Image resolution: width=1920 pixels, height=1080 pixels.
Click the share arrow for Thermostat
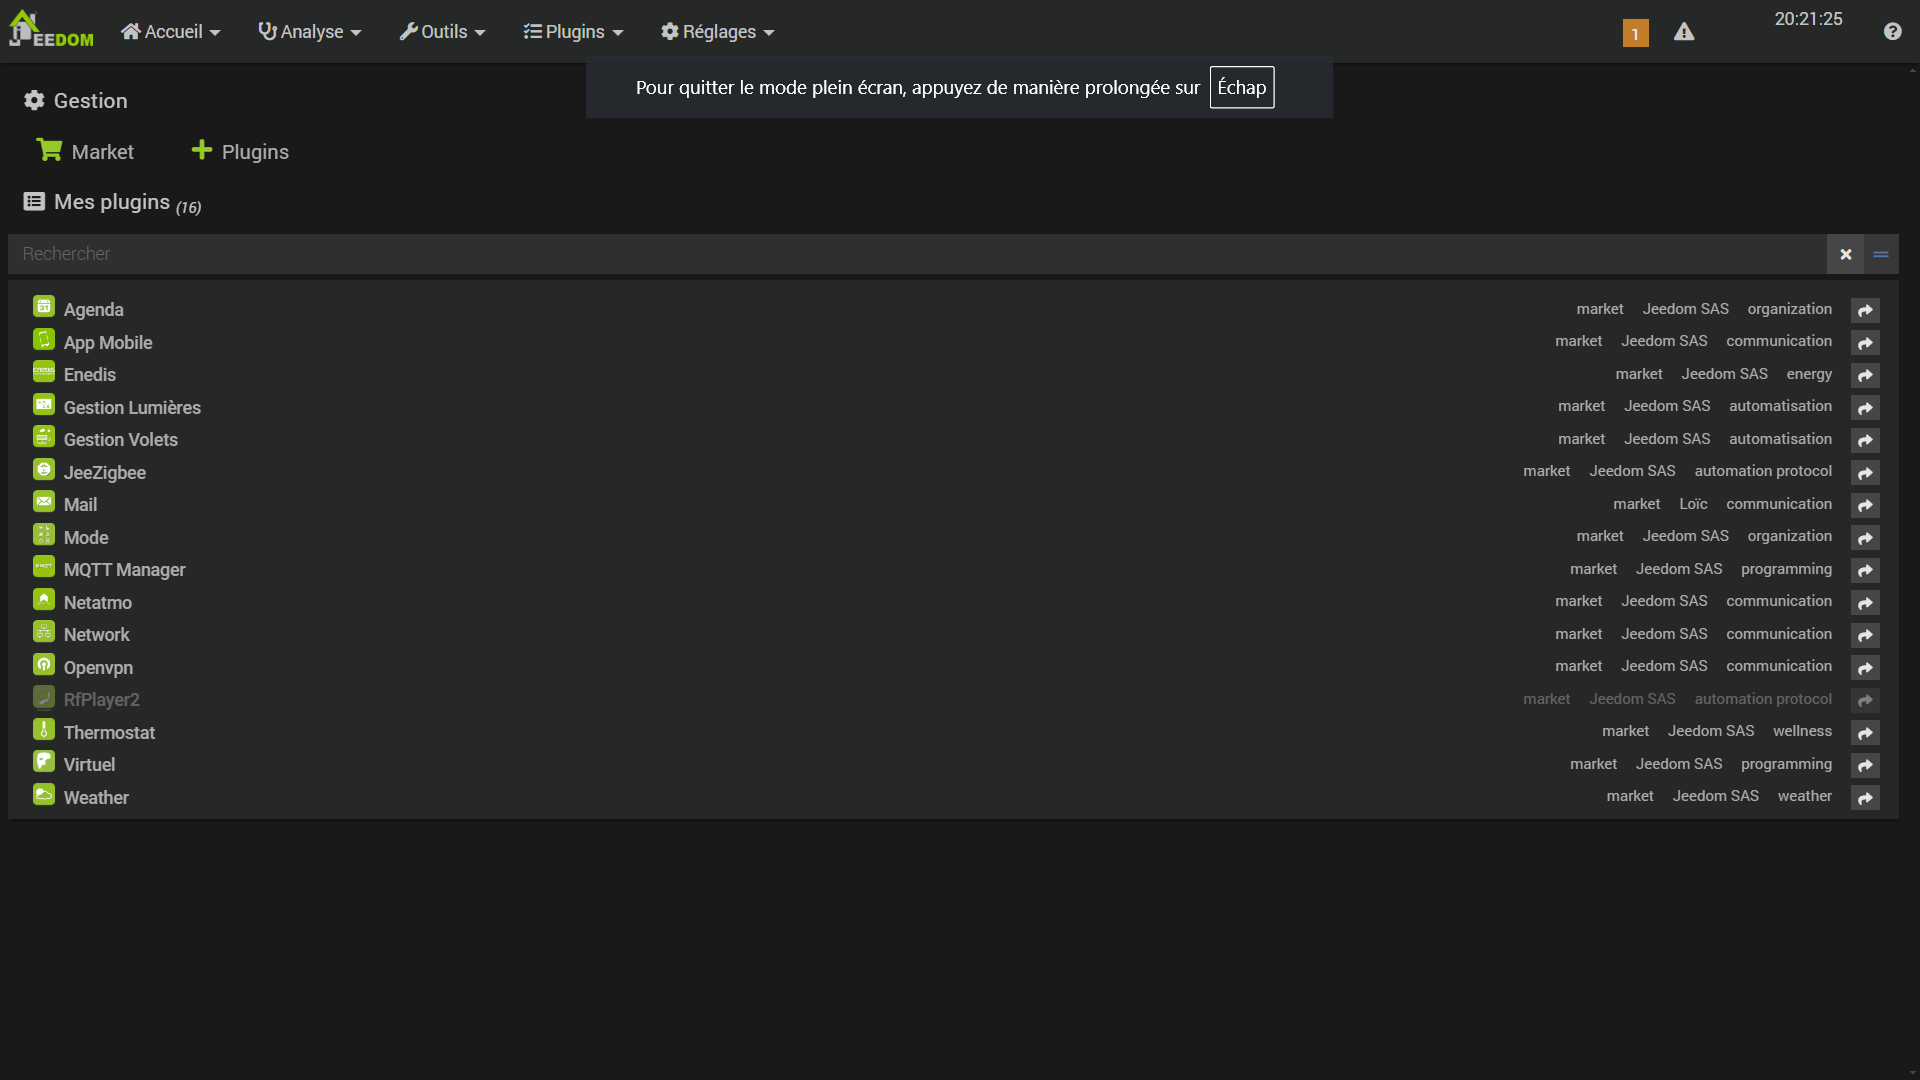1865,732
